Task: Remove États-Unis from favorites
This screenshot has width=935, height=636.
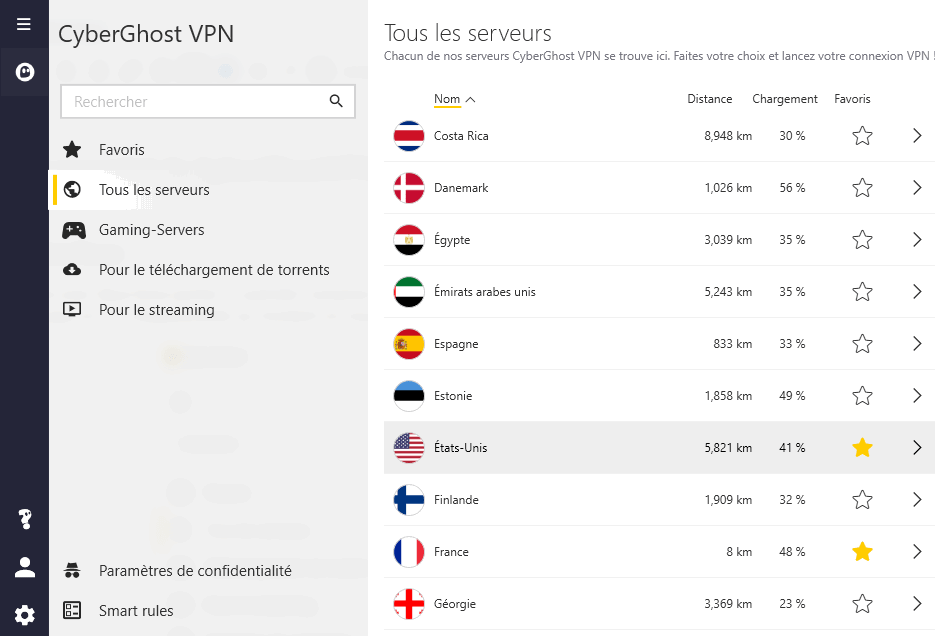Action: tap(862, 448)
